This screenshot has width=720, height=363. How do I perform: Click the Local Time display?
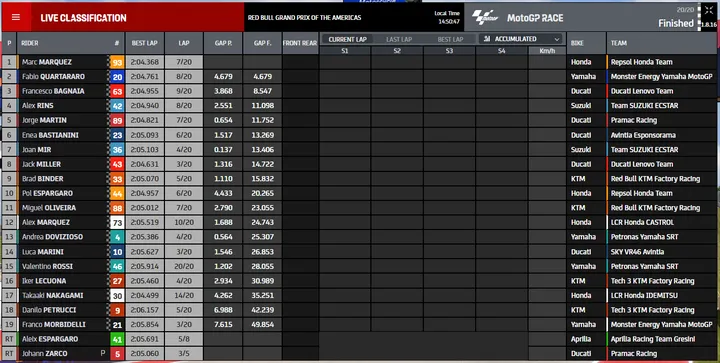tap(447, 17)
